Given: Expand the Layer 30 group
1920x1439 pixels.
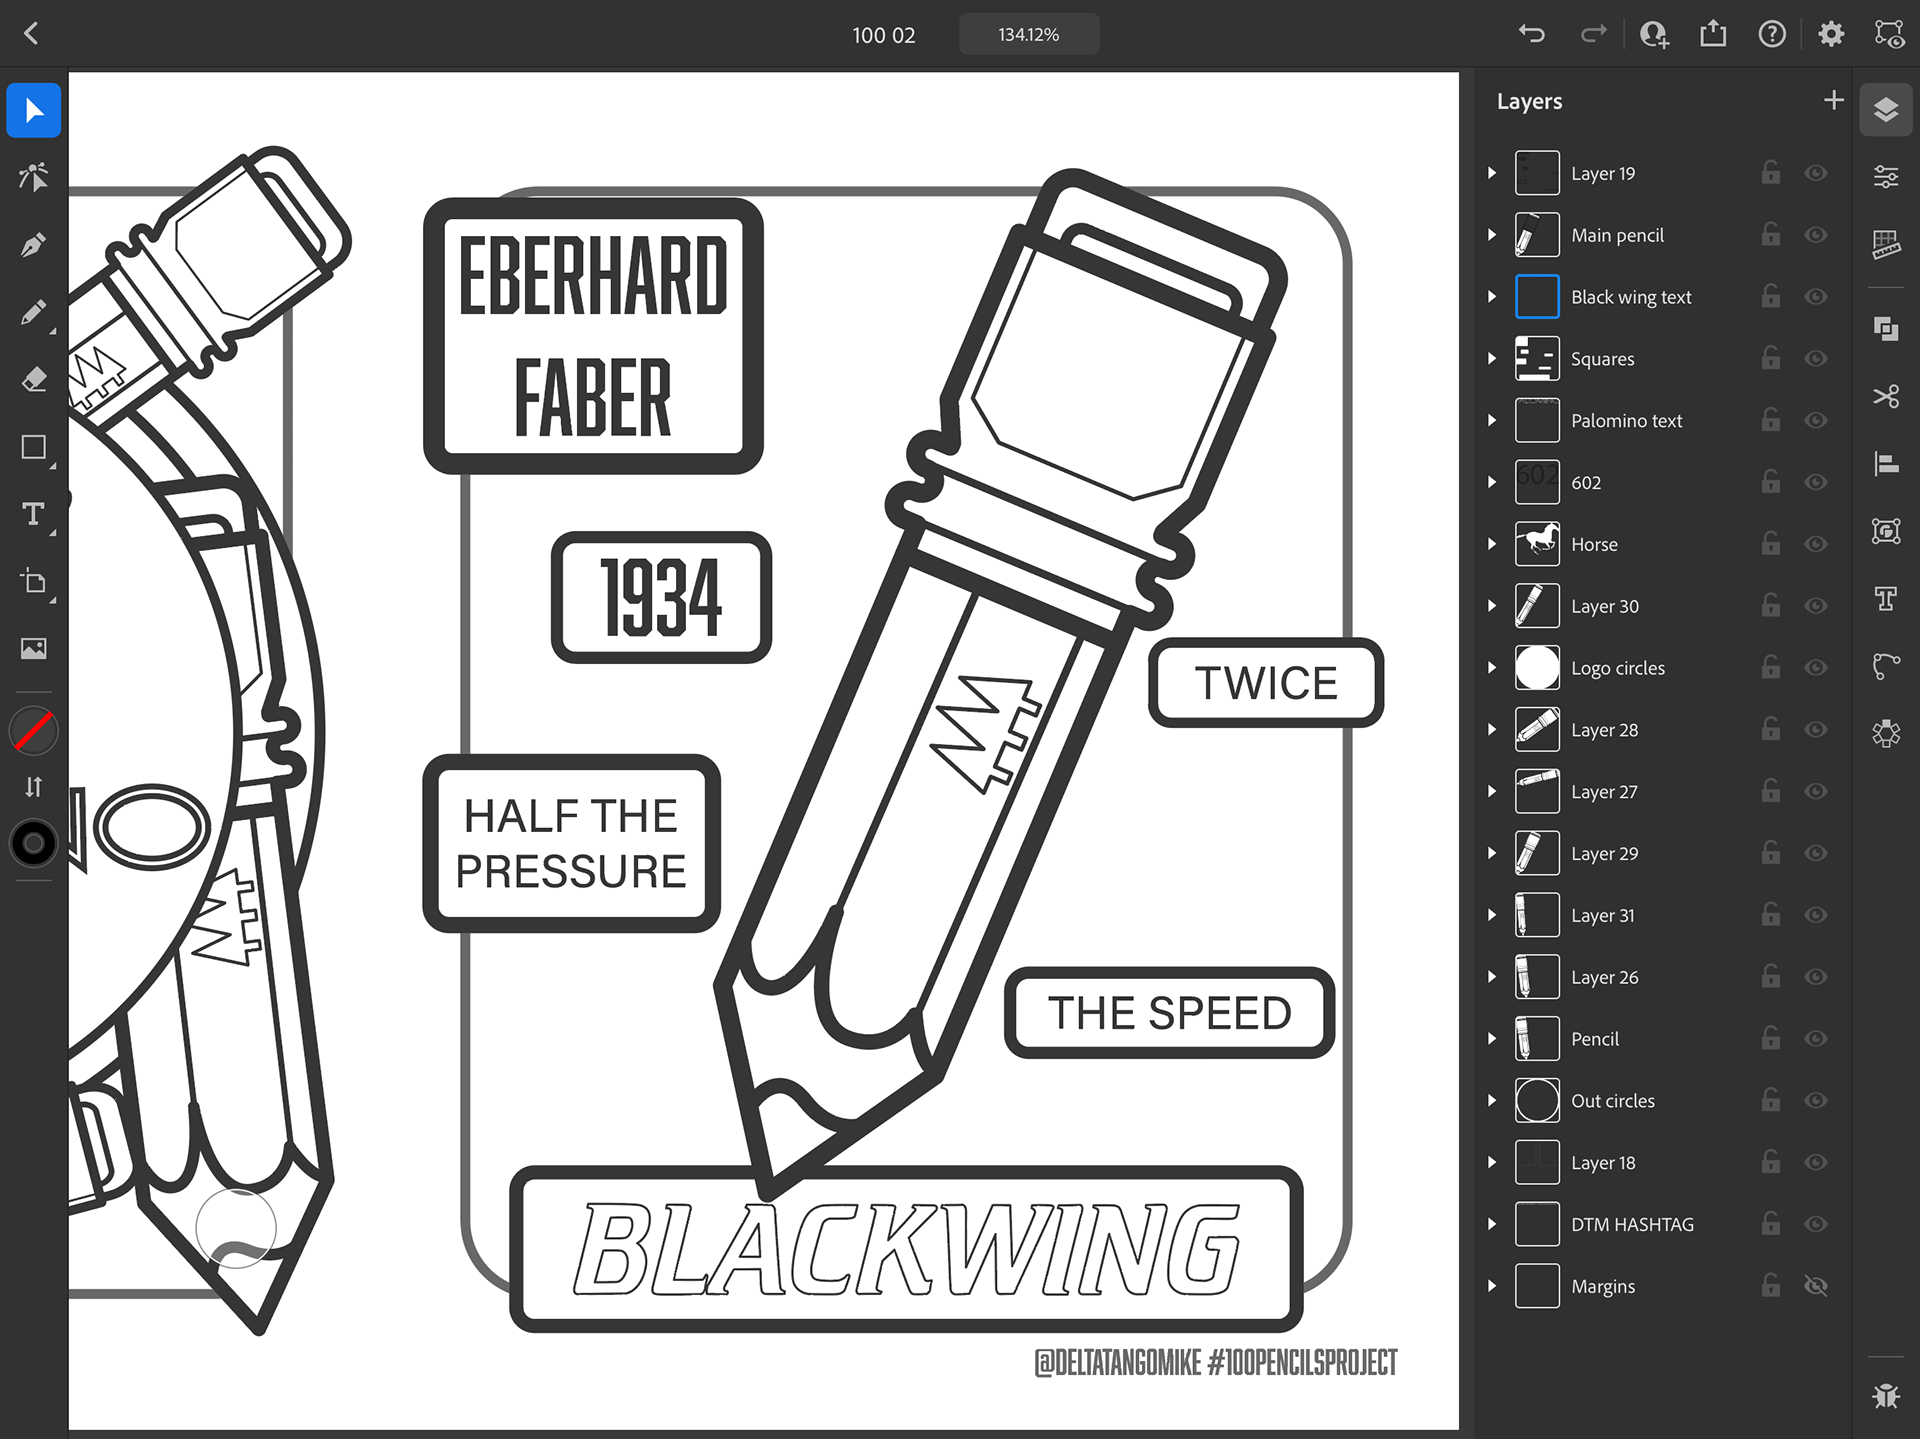Looking at the screenshot, I should pos(1492,606).
